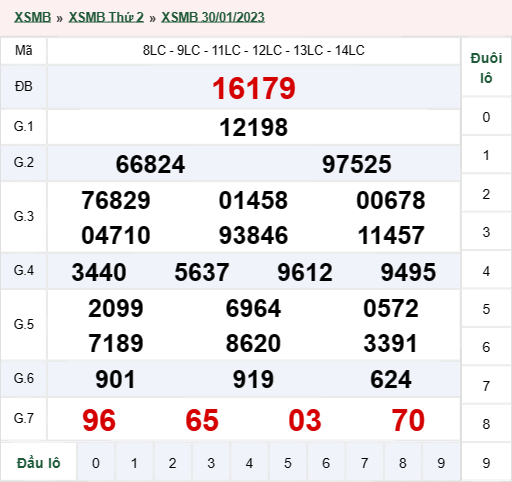Select digit 2 in Đầu lô row
Viewport: 512px width, 482px height.
pyautogui.click(x=172, y=463)
